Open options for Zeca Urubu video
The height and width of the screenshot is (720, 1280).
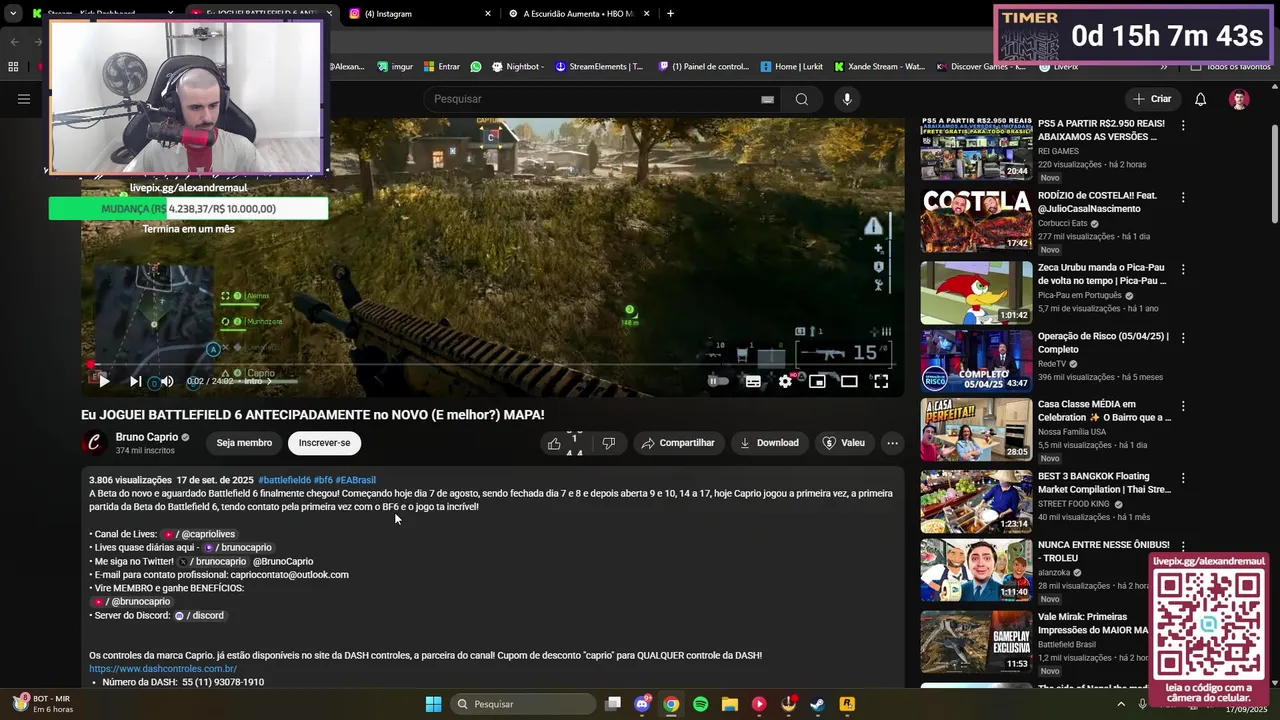tap(1183, 270)
